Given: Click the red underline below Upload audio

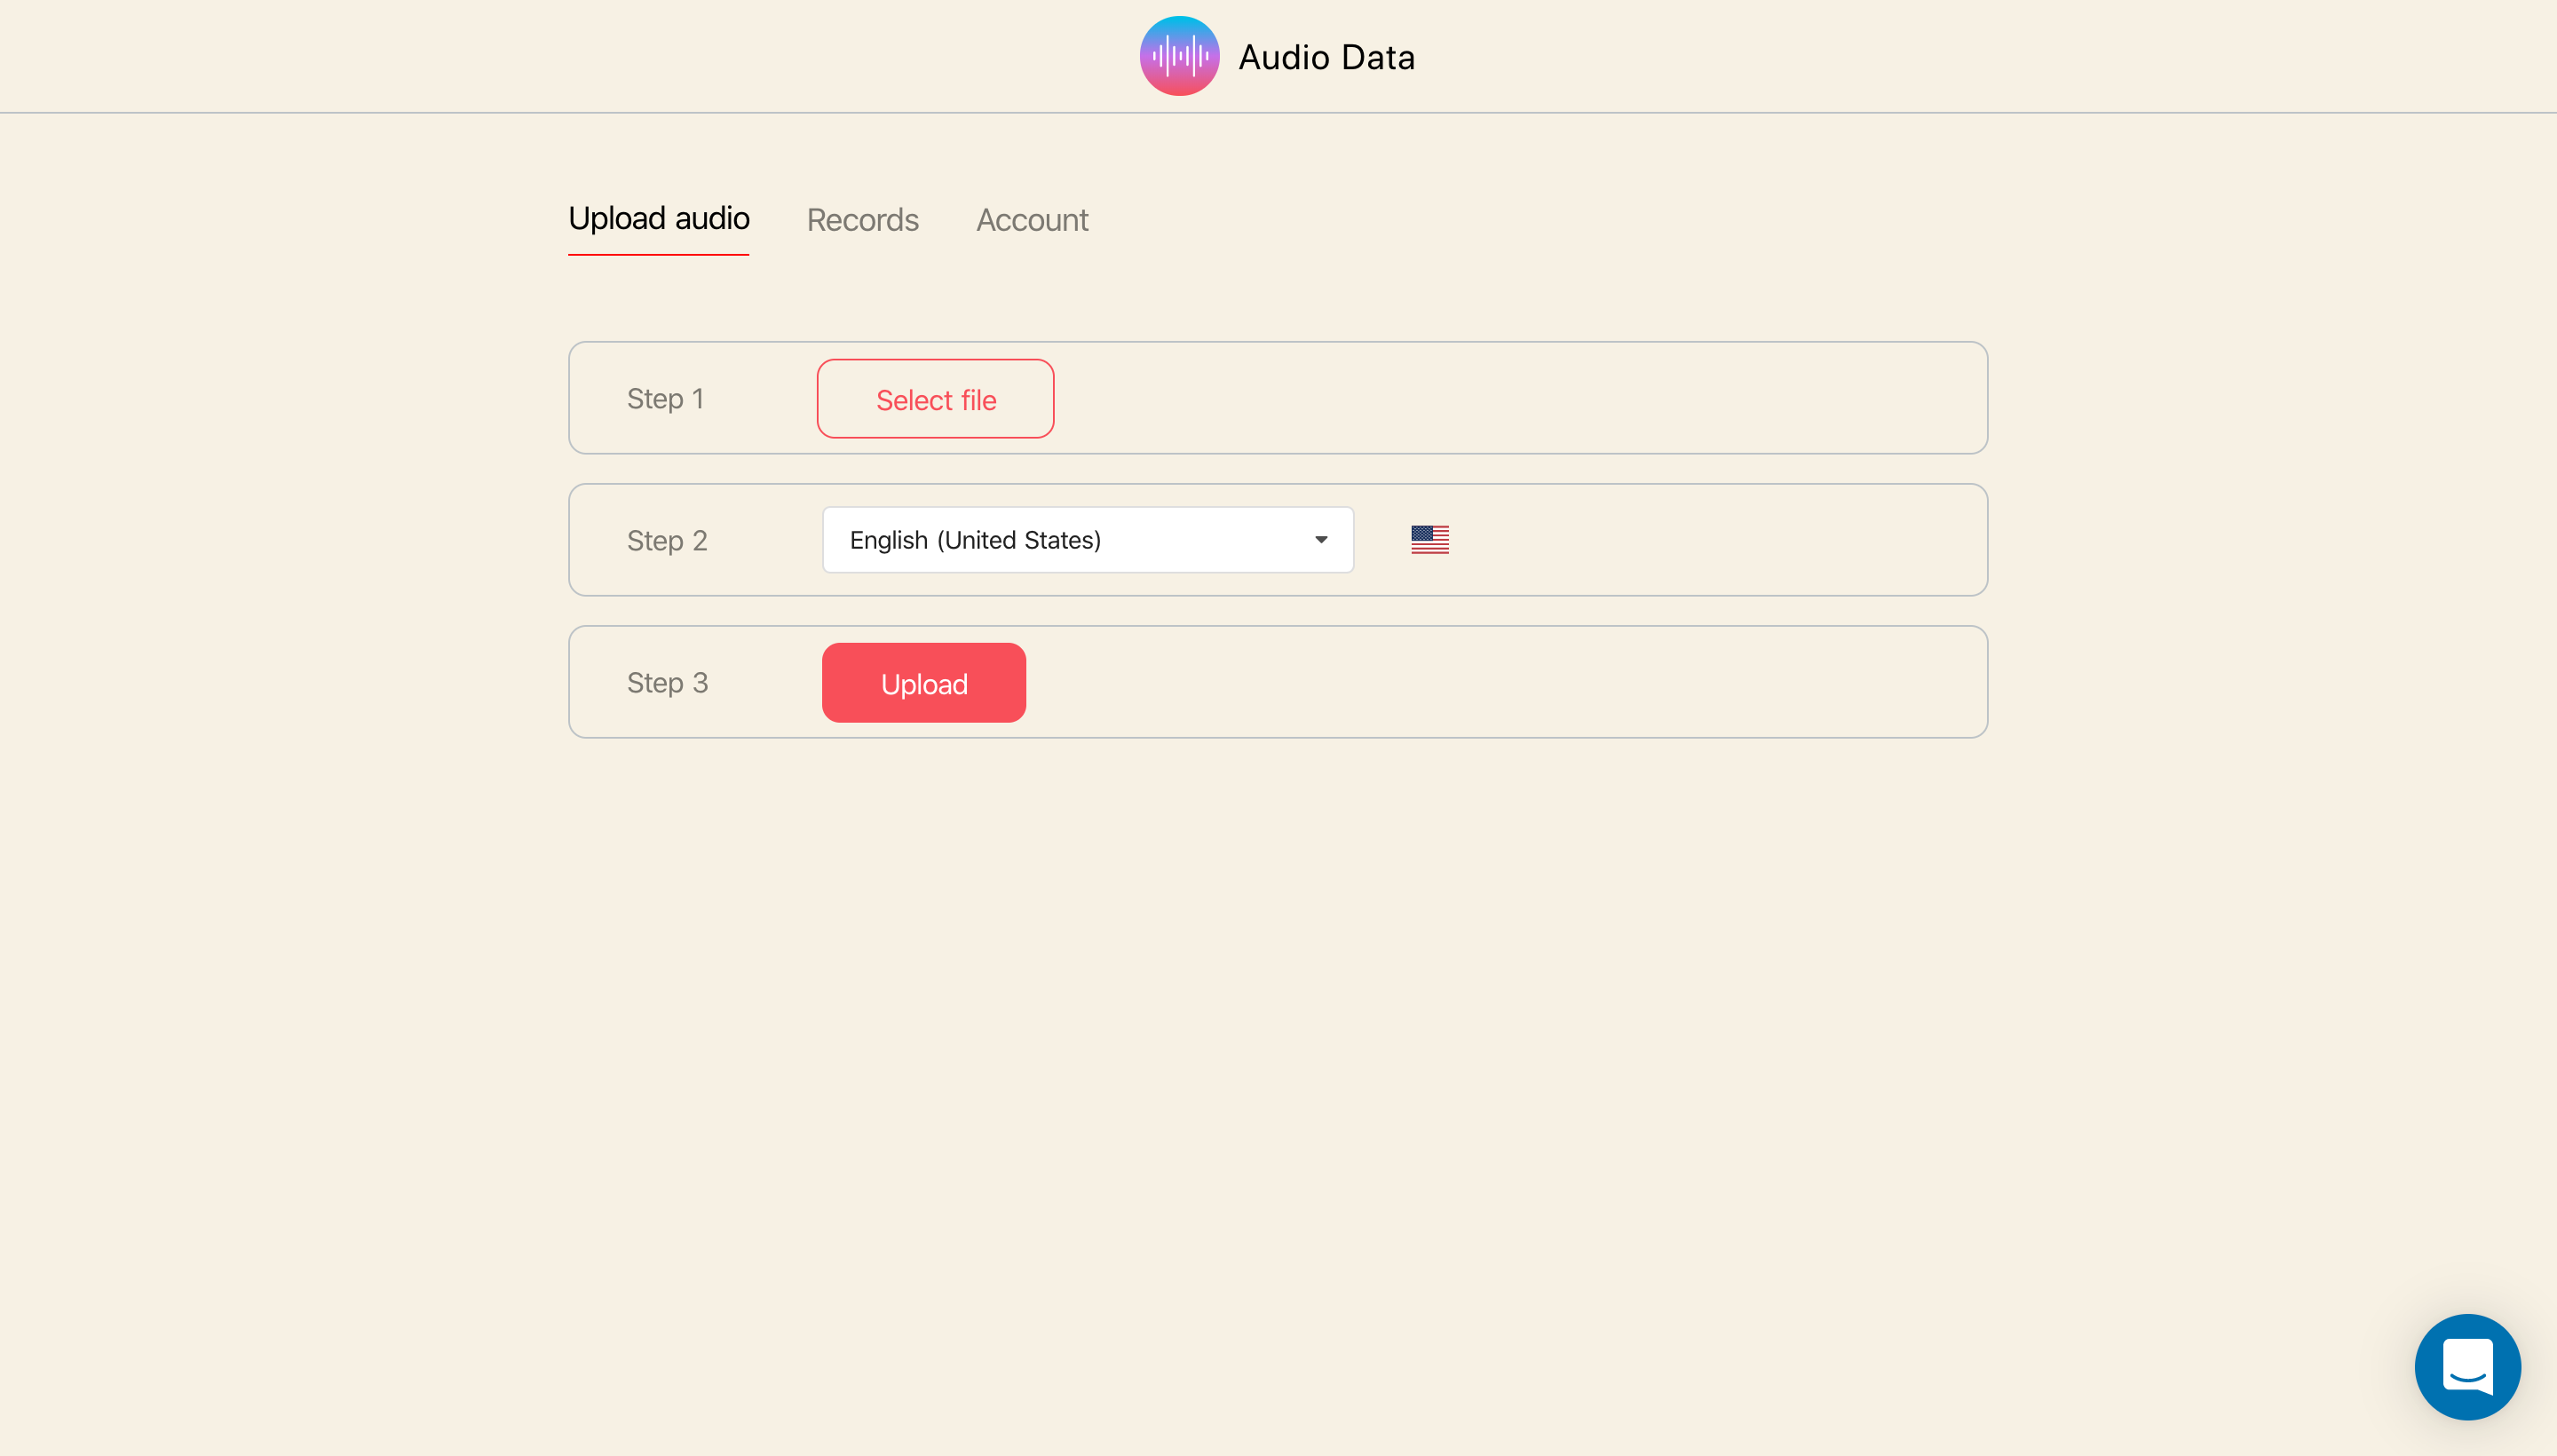Looking at the screenshot, I should [x=658, y=255].
